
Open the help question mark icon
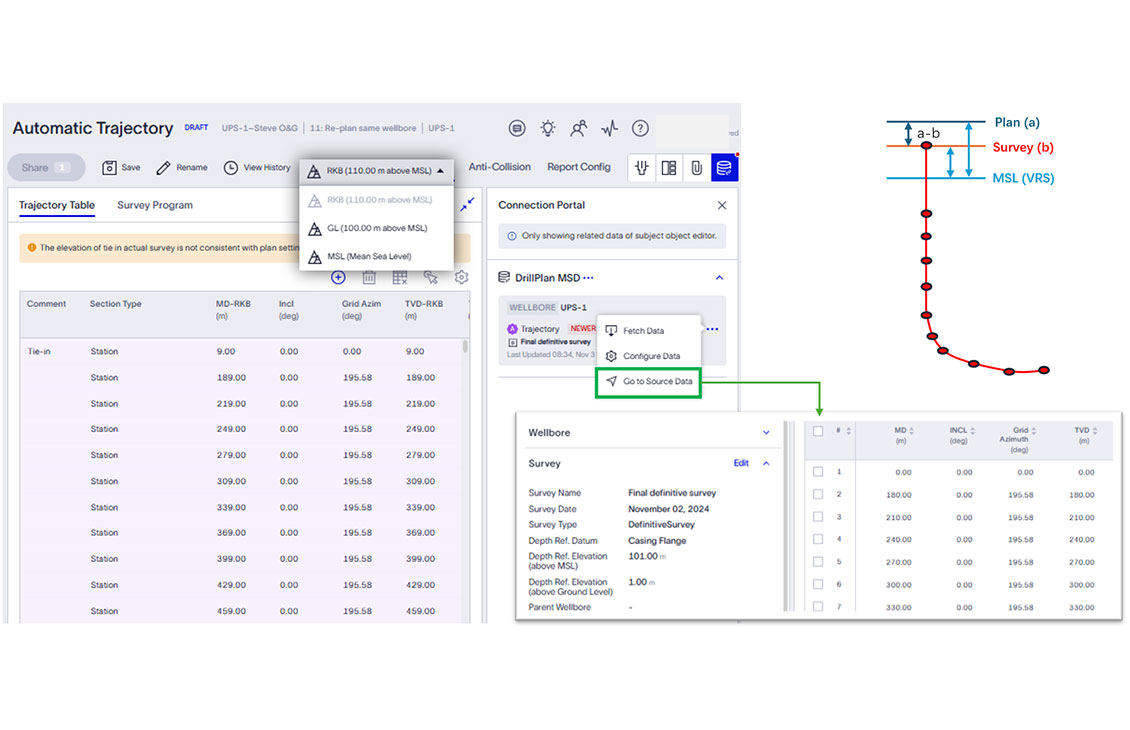(640, 128)
